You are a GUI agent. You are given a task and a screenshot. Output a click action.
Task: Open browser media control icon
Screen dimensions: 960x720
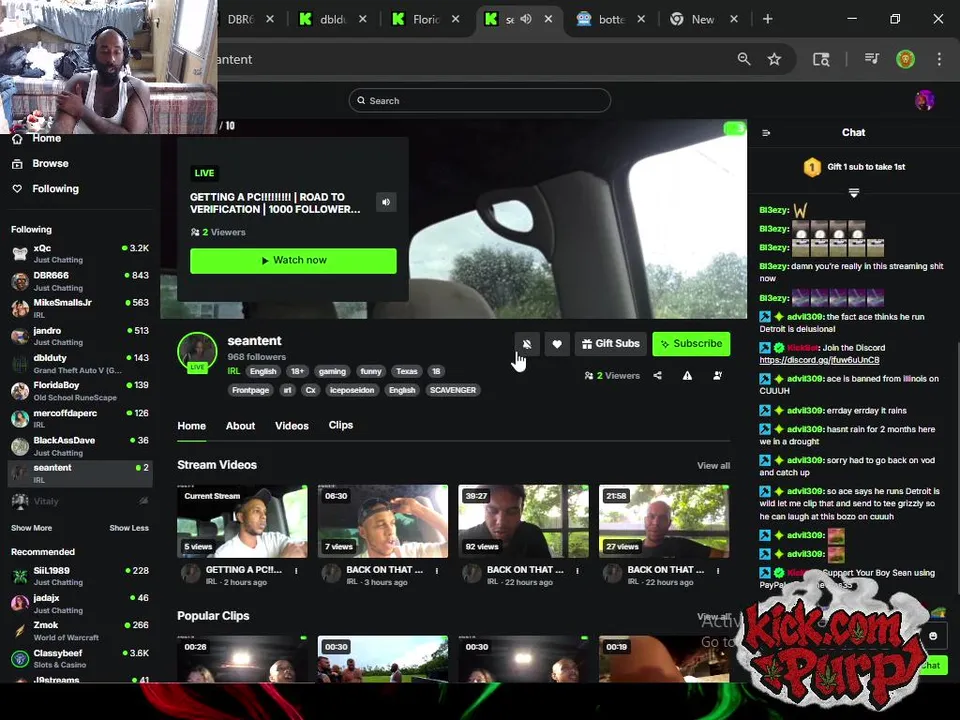(871, 59)
